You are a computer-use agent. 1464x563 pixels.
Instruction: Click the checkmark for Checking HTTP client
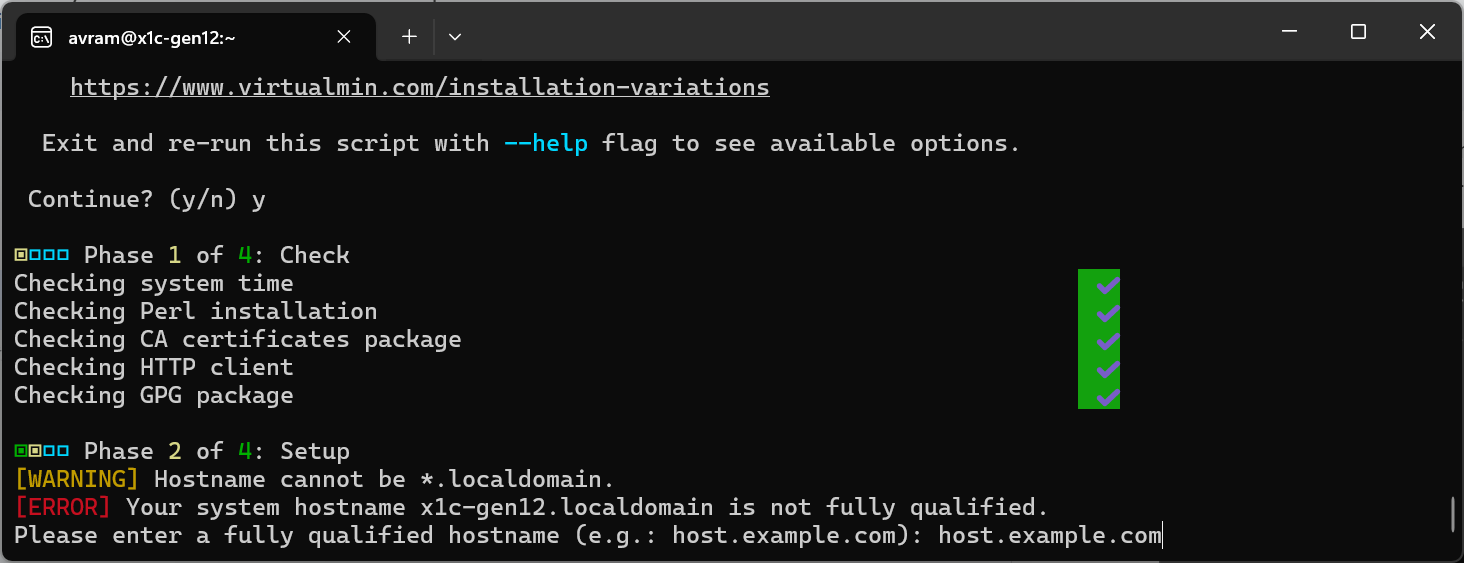point(1099,367)
